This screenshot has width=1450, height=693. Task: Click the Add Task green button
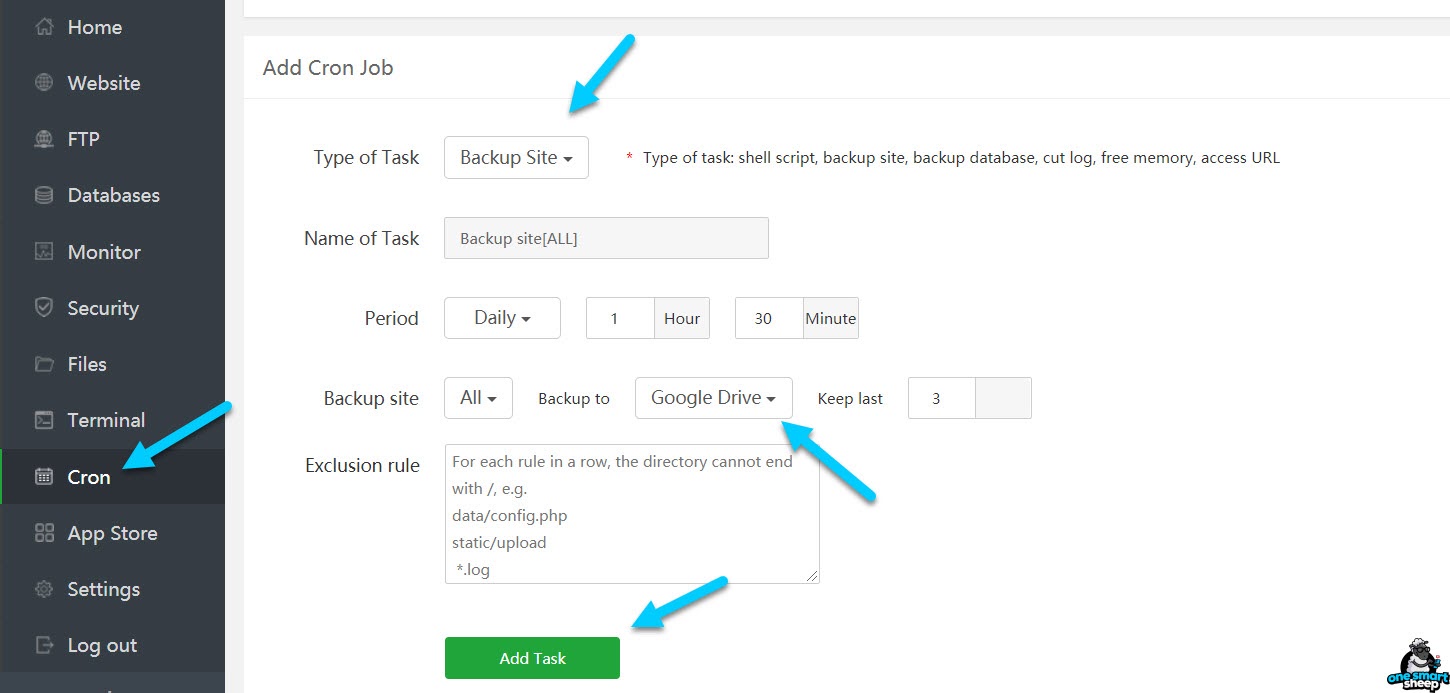point(532,658)
